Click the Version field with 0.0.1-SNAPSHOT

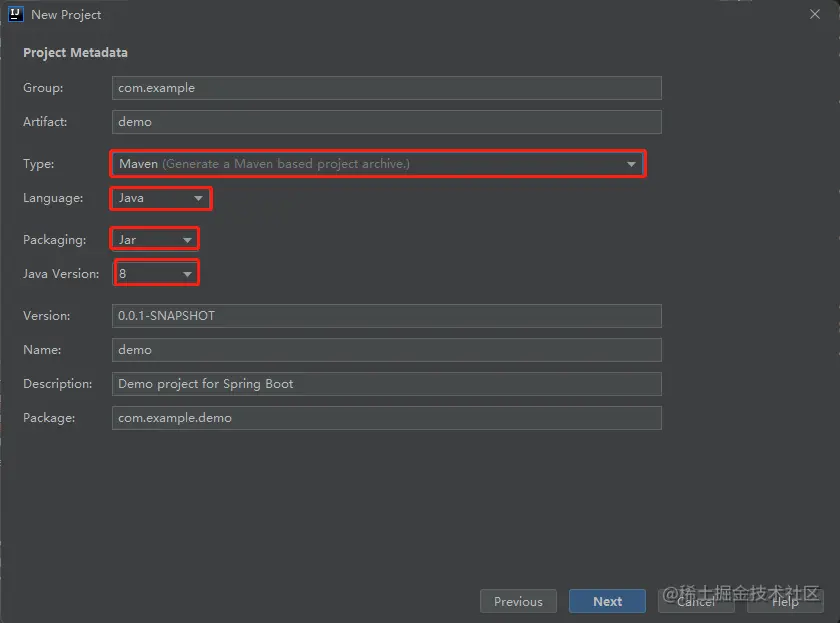pyautogui.click(x=386, y=316)
